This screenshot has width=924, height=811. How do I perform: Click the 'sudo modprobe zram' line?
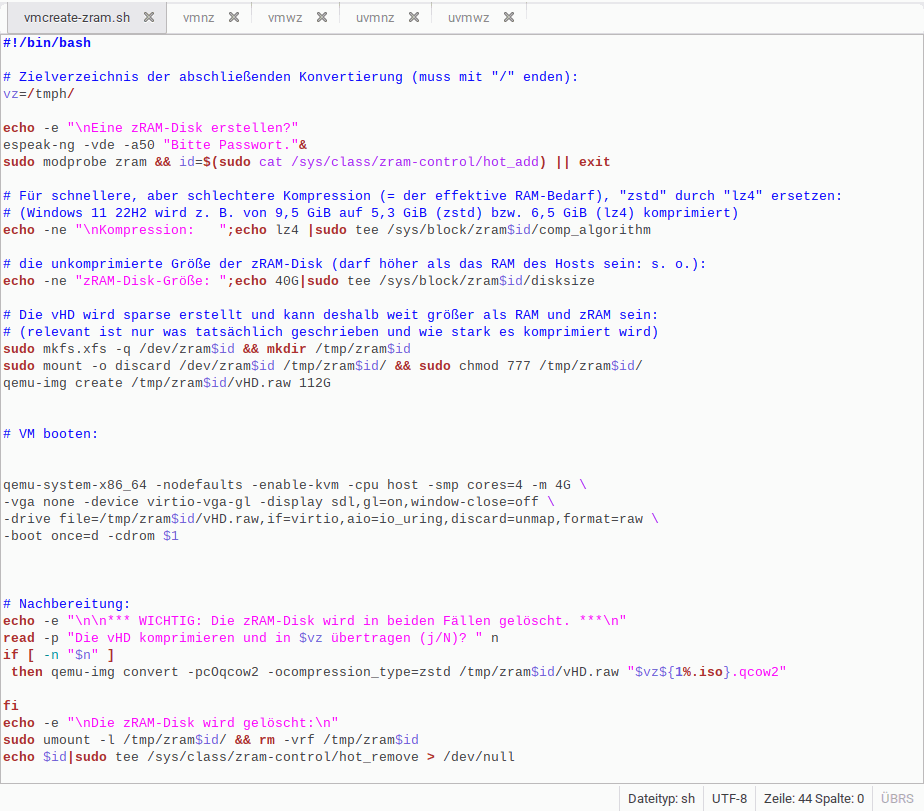coord(306,162)
